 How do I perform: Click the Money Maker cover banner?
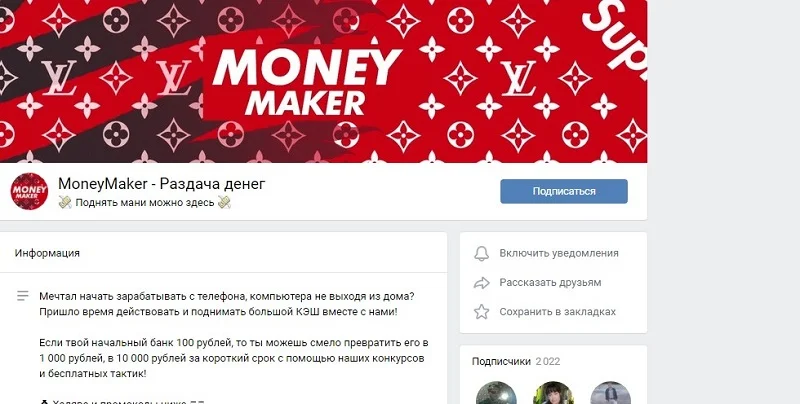click(x=323, y=82)
